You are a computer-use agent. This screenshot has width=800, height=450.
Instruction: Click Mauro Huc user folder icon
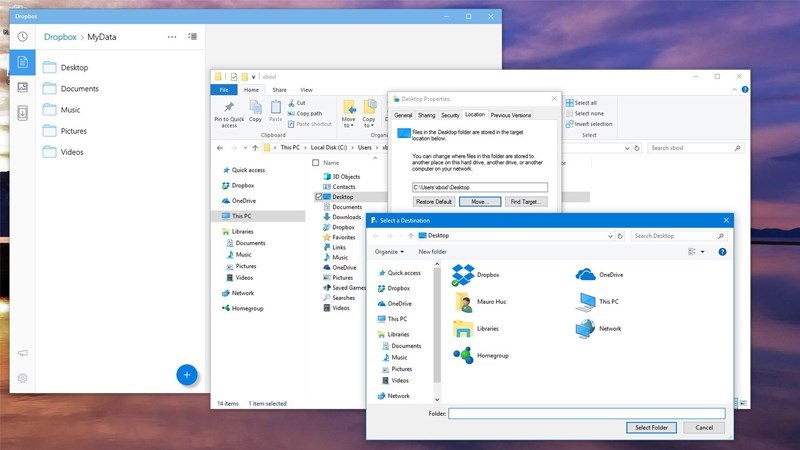tap(463, 302)
